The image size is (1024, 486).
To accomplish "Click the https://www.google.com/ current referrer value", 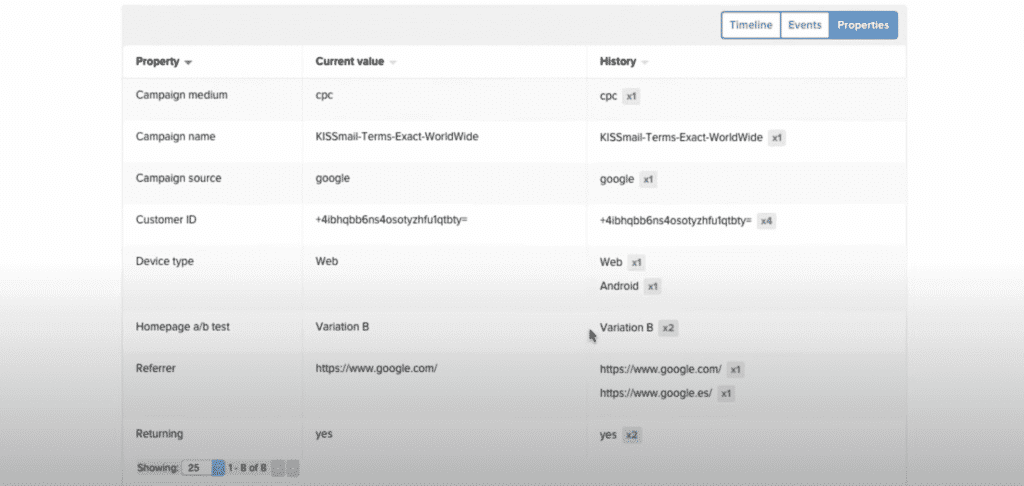I will coord(376,368).
